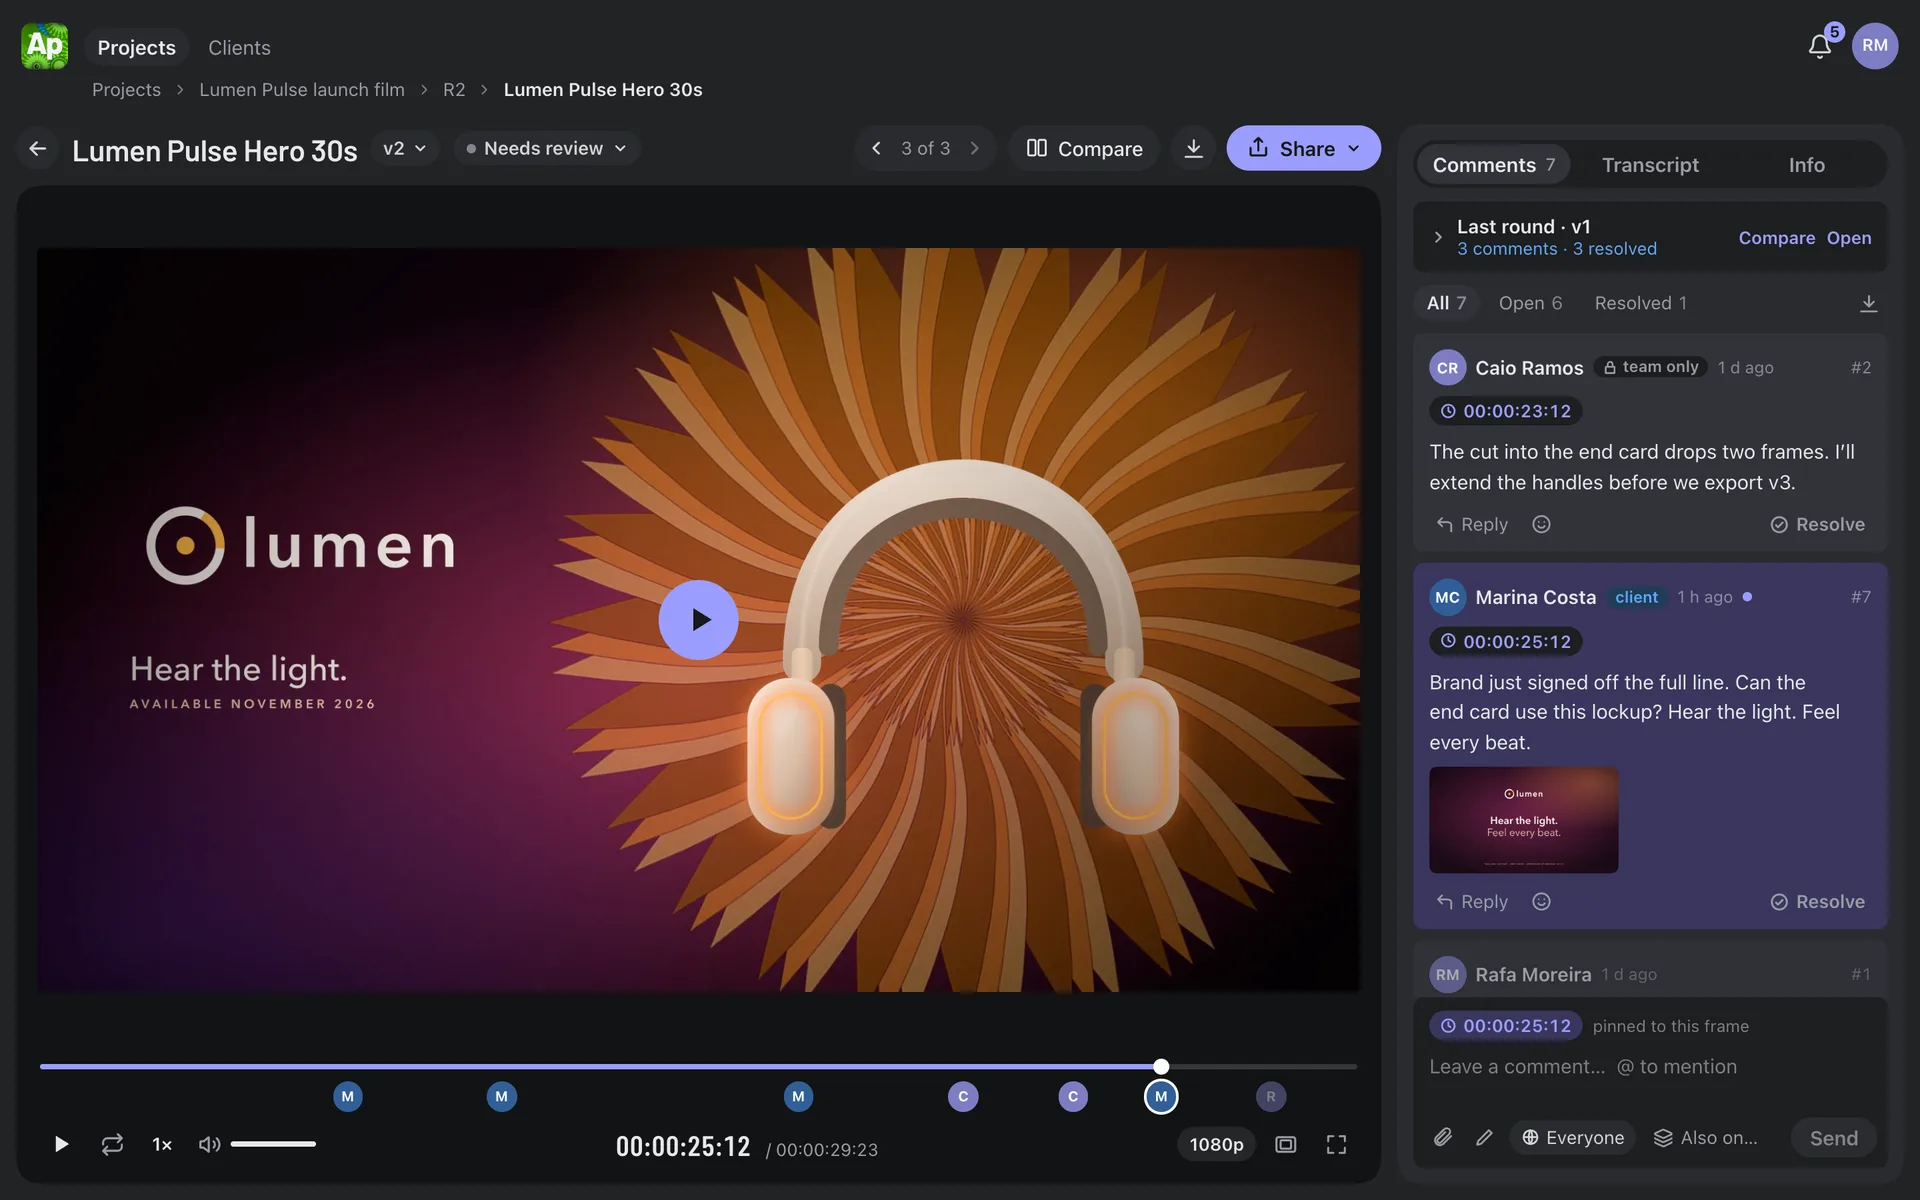Mute the volume speaker icon
The width and height of the screenshot is (1920, 1200).
(x=209, y=1144)
